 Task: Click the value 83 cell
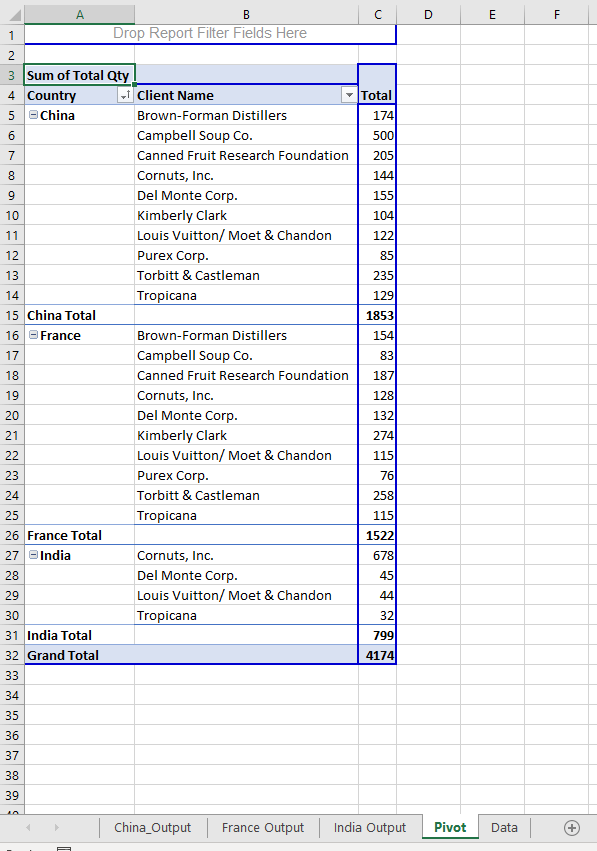tap(377, 355)
